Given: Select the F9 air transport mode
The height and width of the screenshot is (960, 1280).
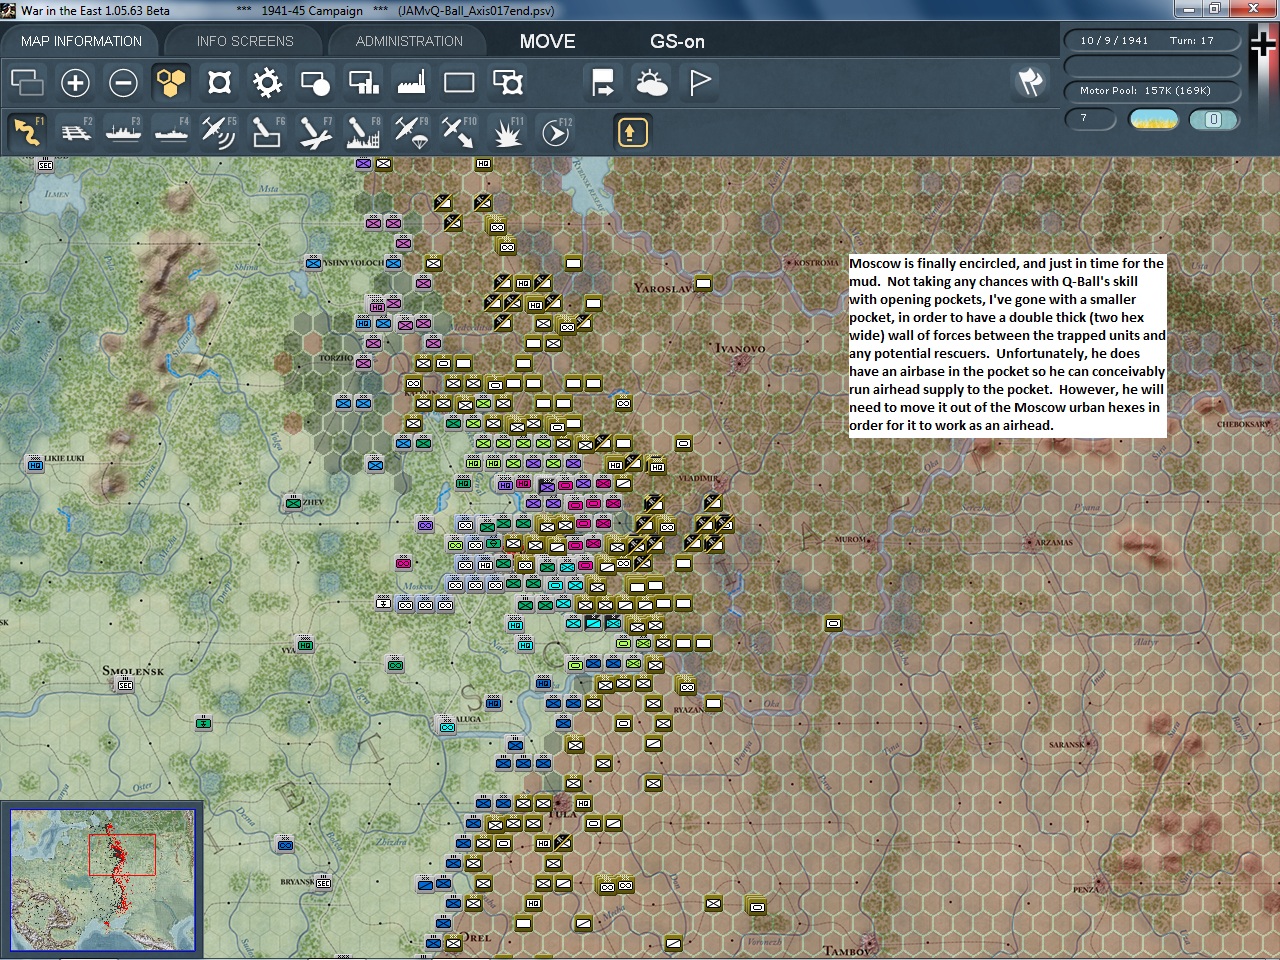Looking at the screenshot, I should pyautogui.click(x=411, y=131).
